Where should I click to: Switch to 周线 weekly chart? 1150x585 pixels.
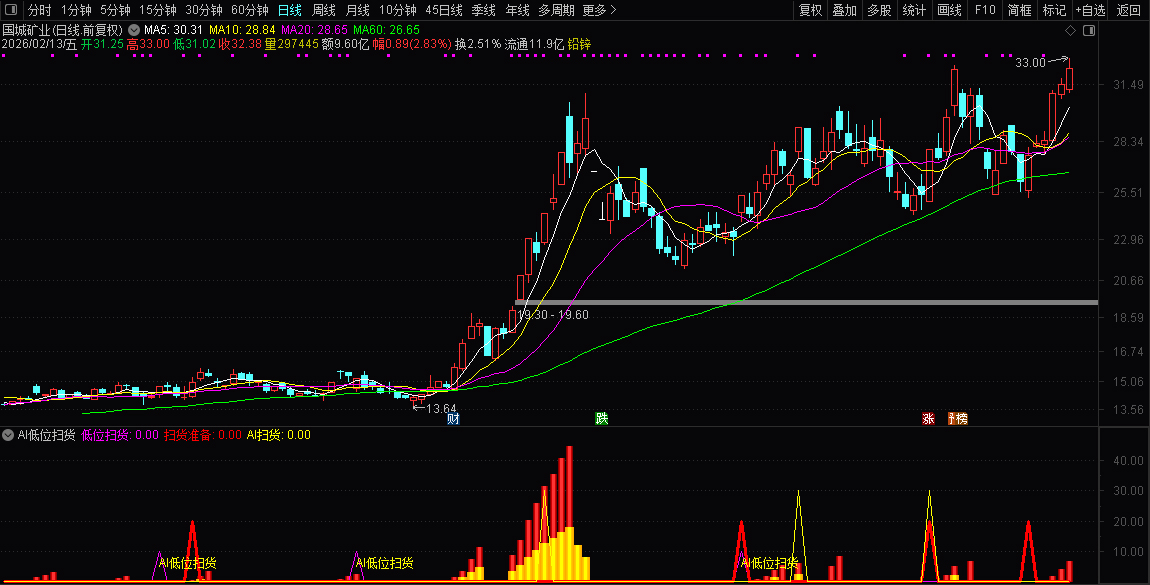[323, 10]
